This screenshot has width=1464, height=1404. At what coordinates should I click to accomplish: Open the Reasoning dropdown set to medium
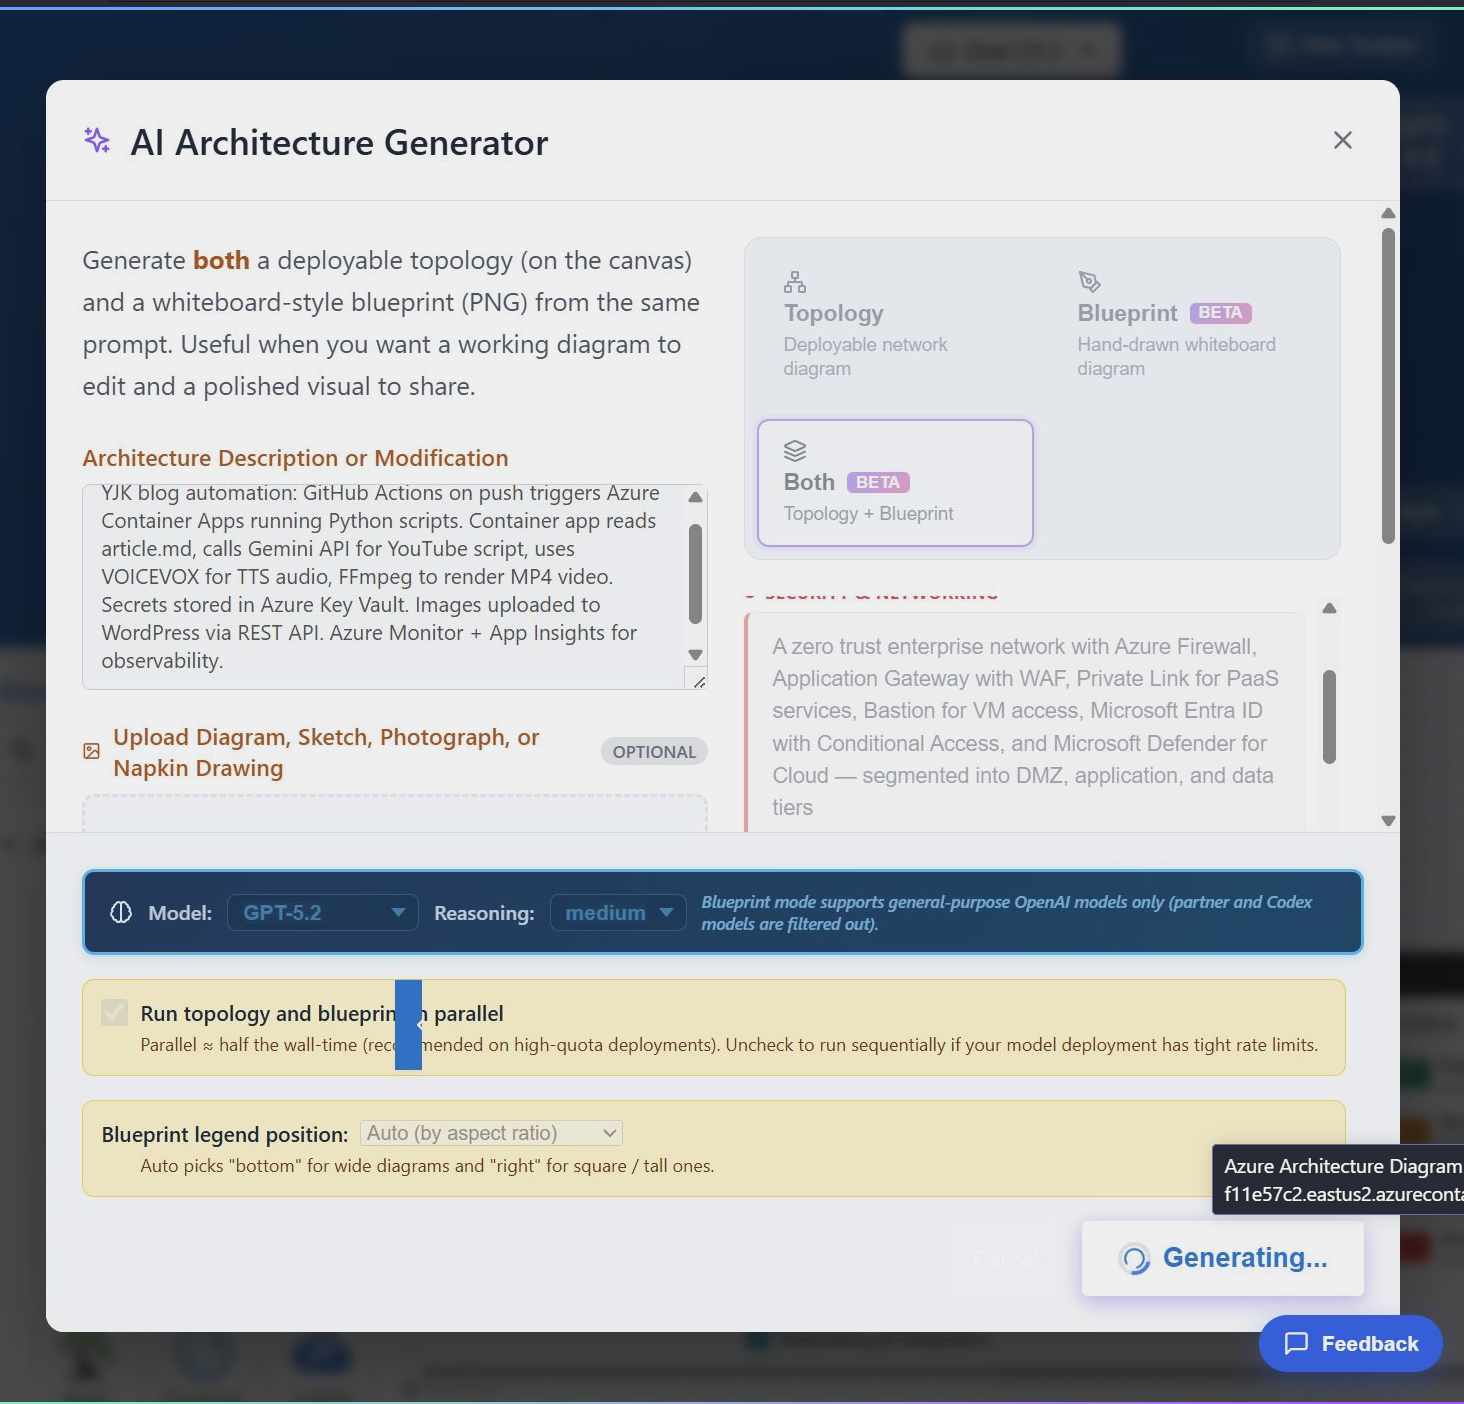618,912
